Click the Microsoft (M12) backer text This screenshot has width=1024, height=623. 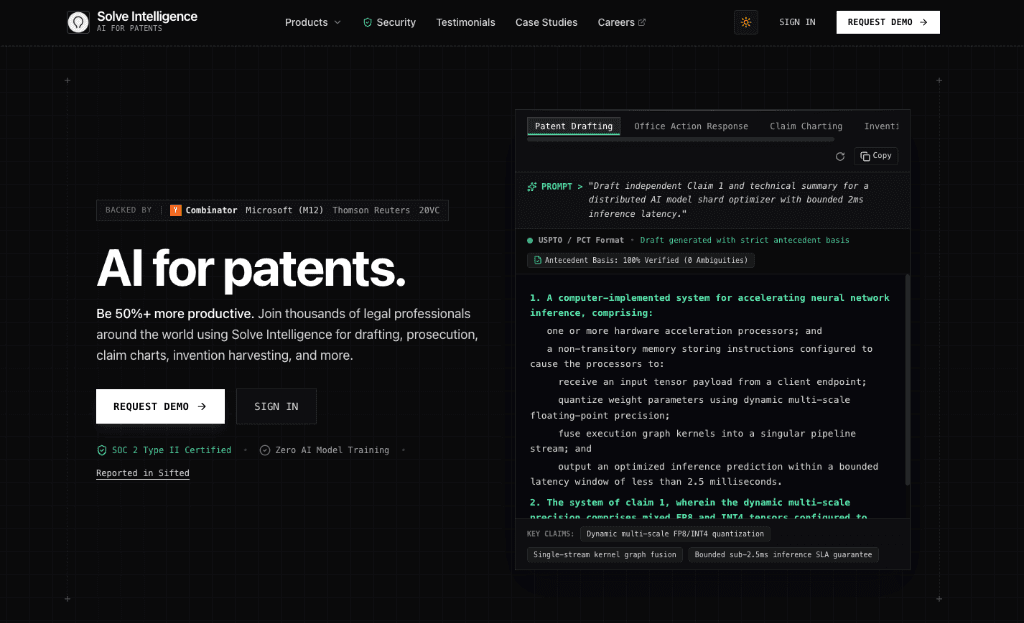(x=284, y=210)
